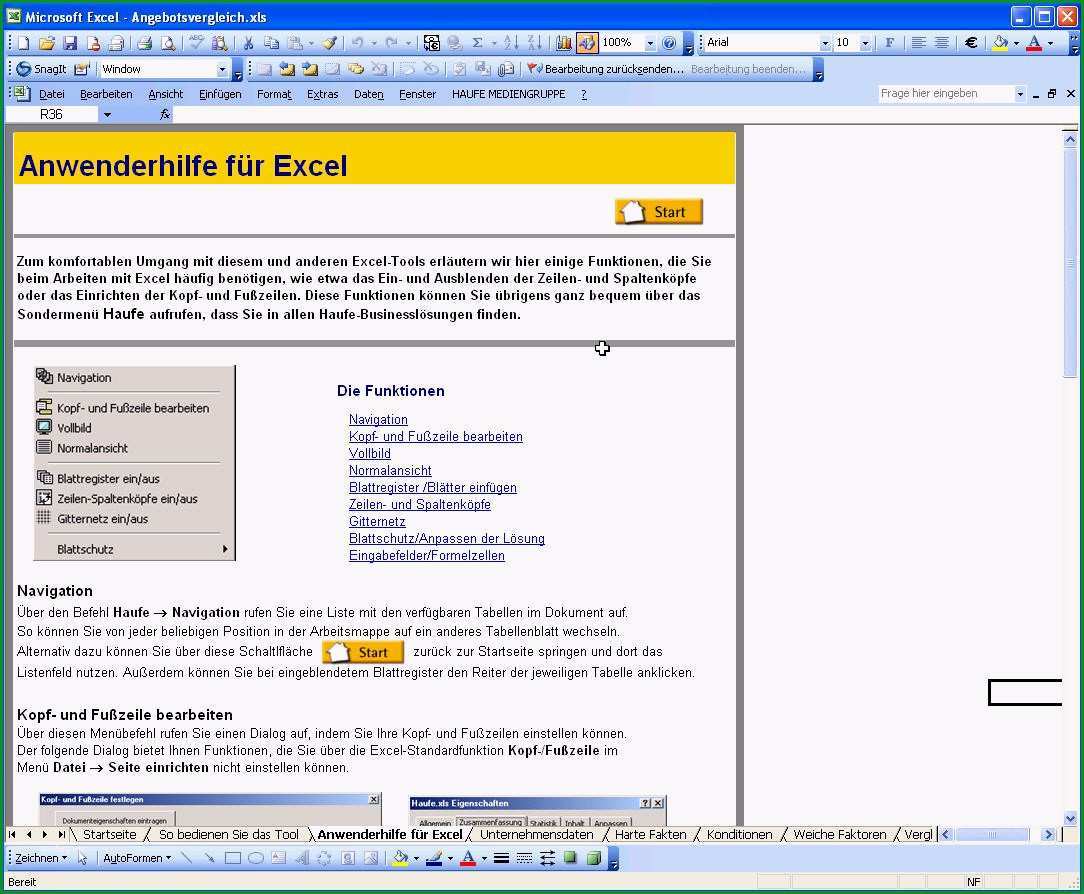
Task: Click the Copy icon
Action: [272, 43]
